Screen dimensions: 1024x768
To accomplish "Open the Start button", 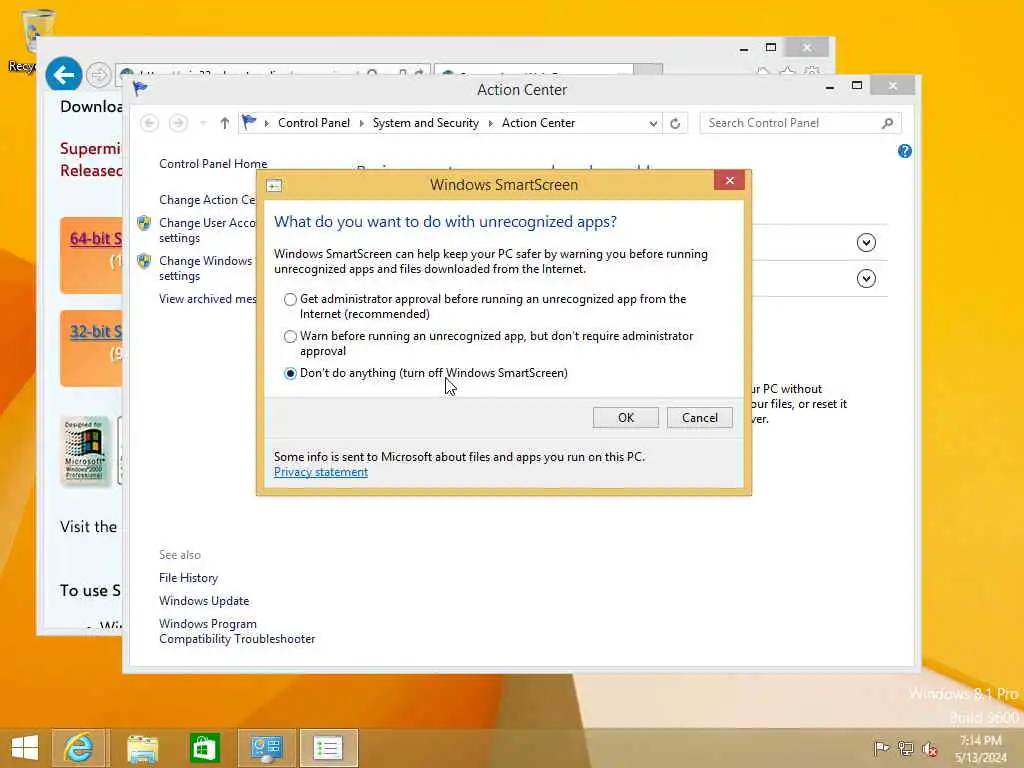I will click(25, 747).
